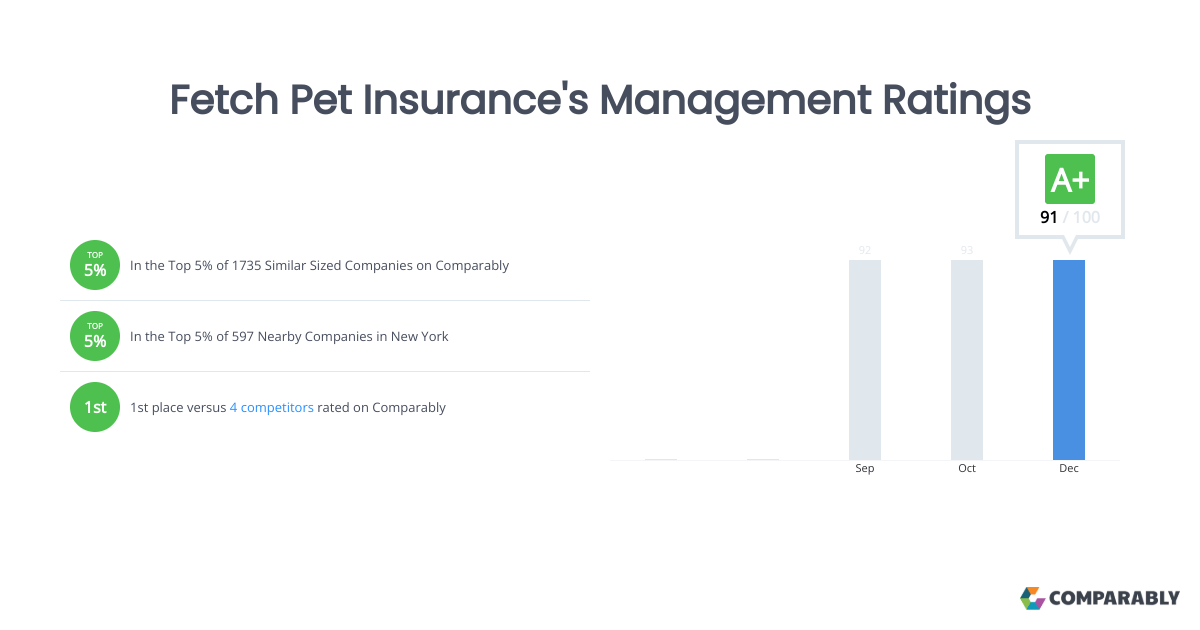Click the 1735 Similar Sized Companies text
This screenshot has width=1200, height=630.
tap(320, 266)
